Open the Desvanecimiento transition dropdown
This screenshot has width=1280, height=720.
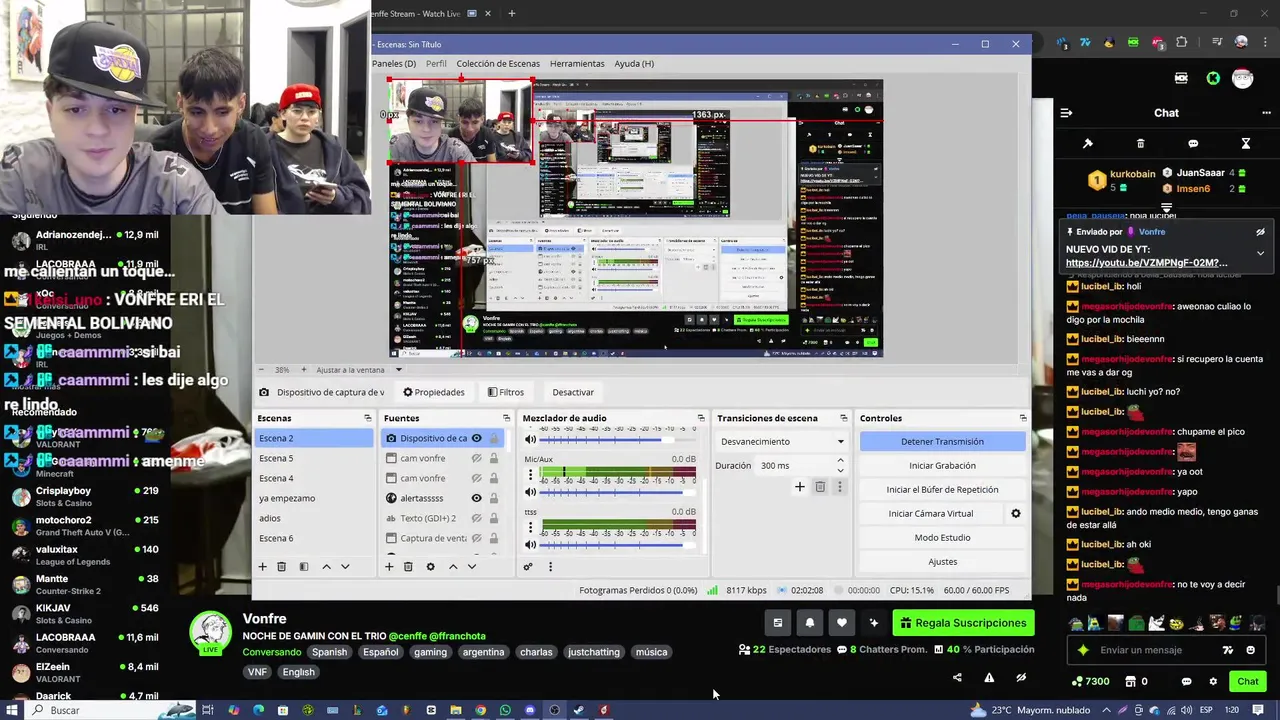click(x=782, y=441)
